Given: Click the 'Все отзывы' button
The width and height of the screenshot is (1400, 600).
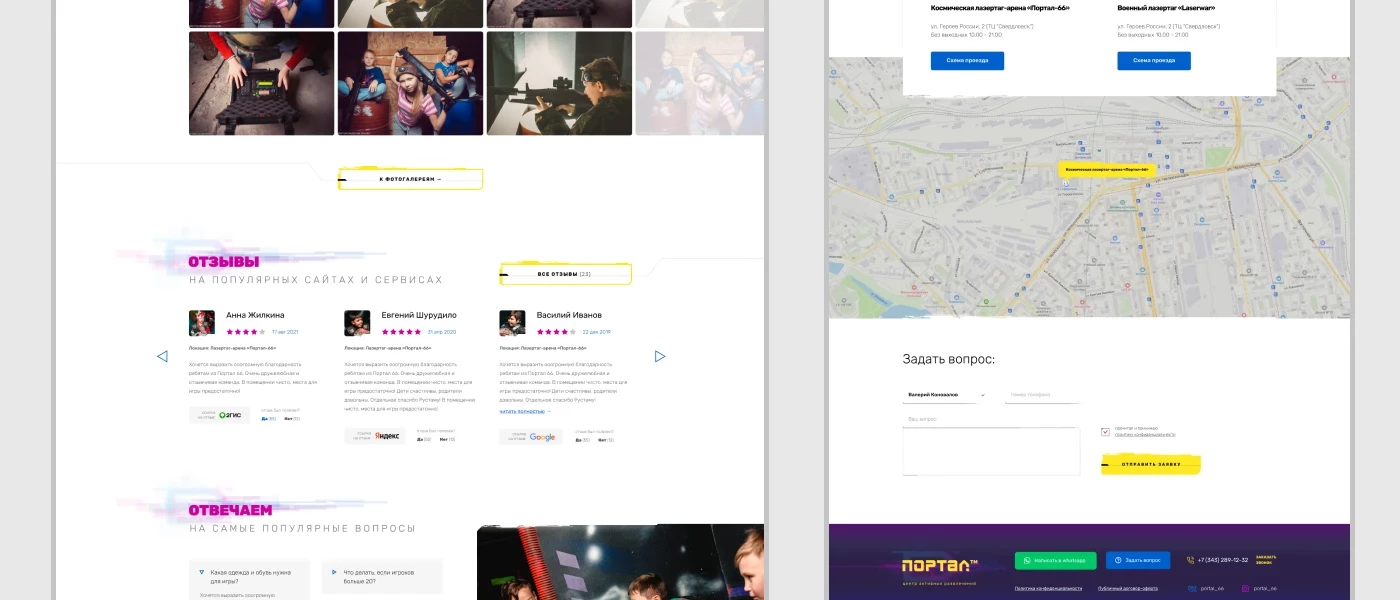Looking at the screenshot, I should [x=565, y=273].
